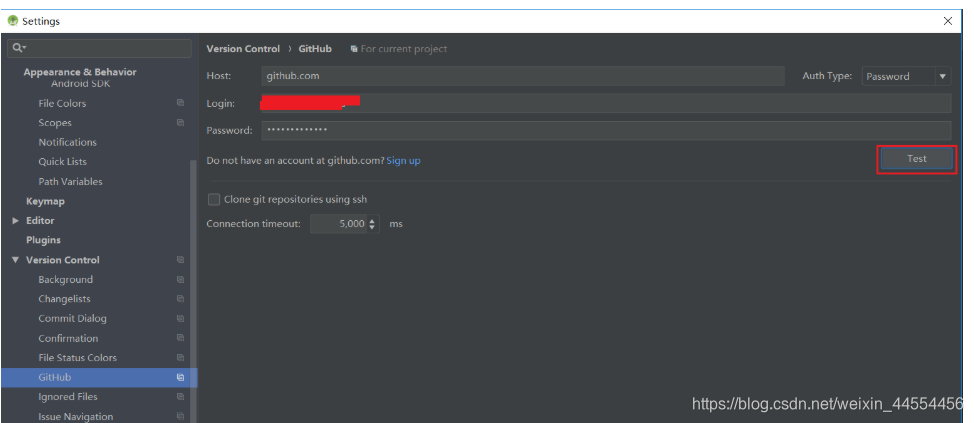The image size is (974, 423).
Task: Select Appearance & Behavior category
Action: click(80, 72)
